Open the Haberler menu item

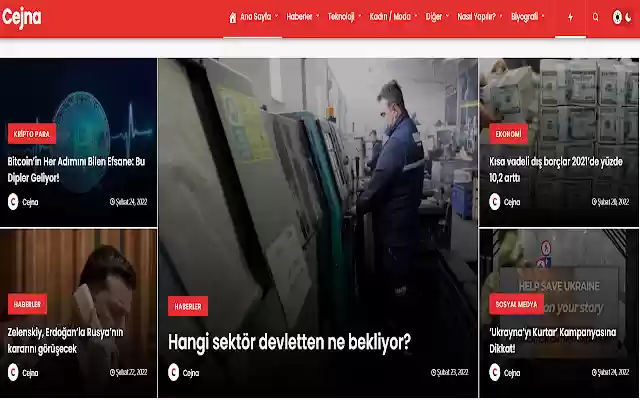[299, 17]
